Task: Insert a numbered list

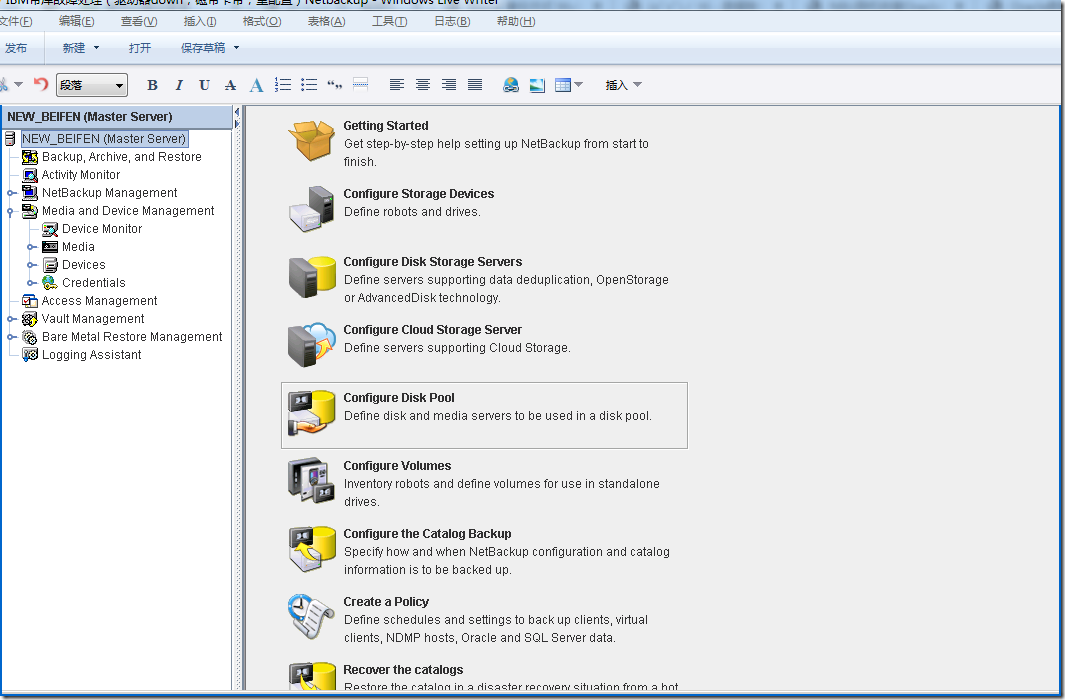Action: [x=283, y=85]
